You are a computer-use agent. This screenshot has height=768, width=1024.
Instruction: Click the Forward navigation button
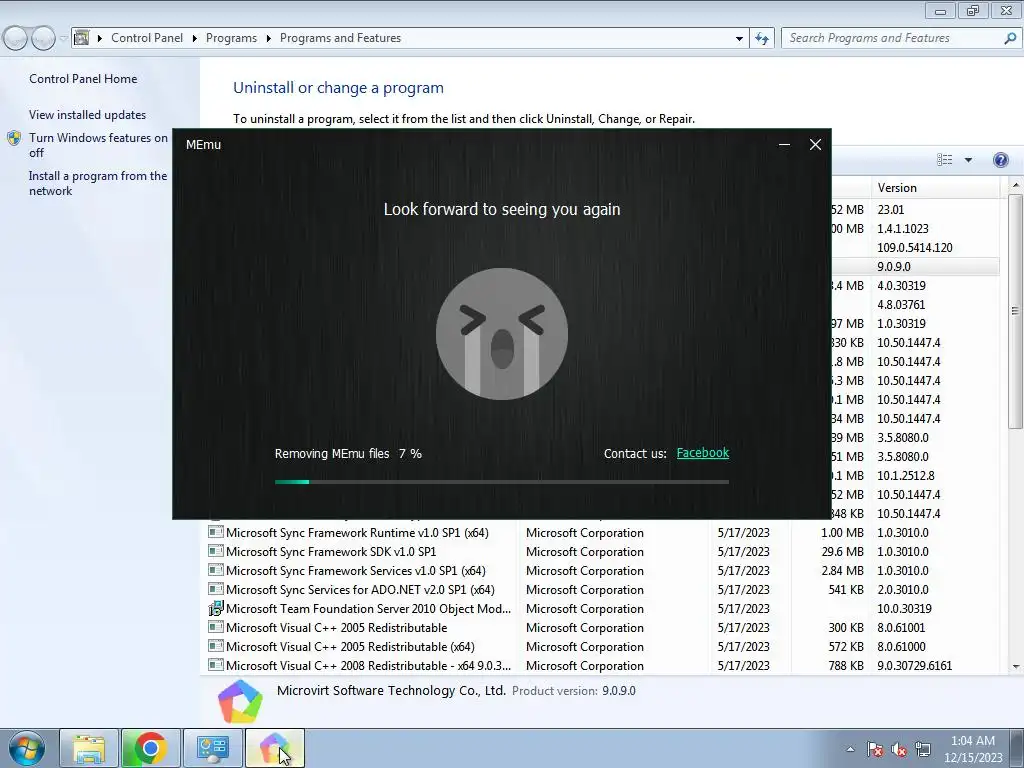(43, 39)
